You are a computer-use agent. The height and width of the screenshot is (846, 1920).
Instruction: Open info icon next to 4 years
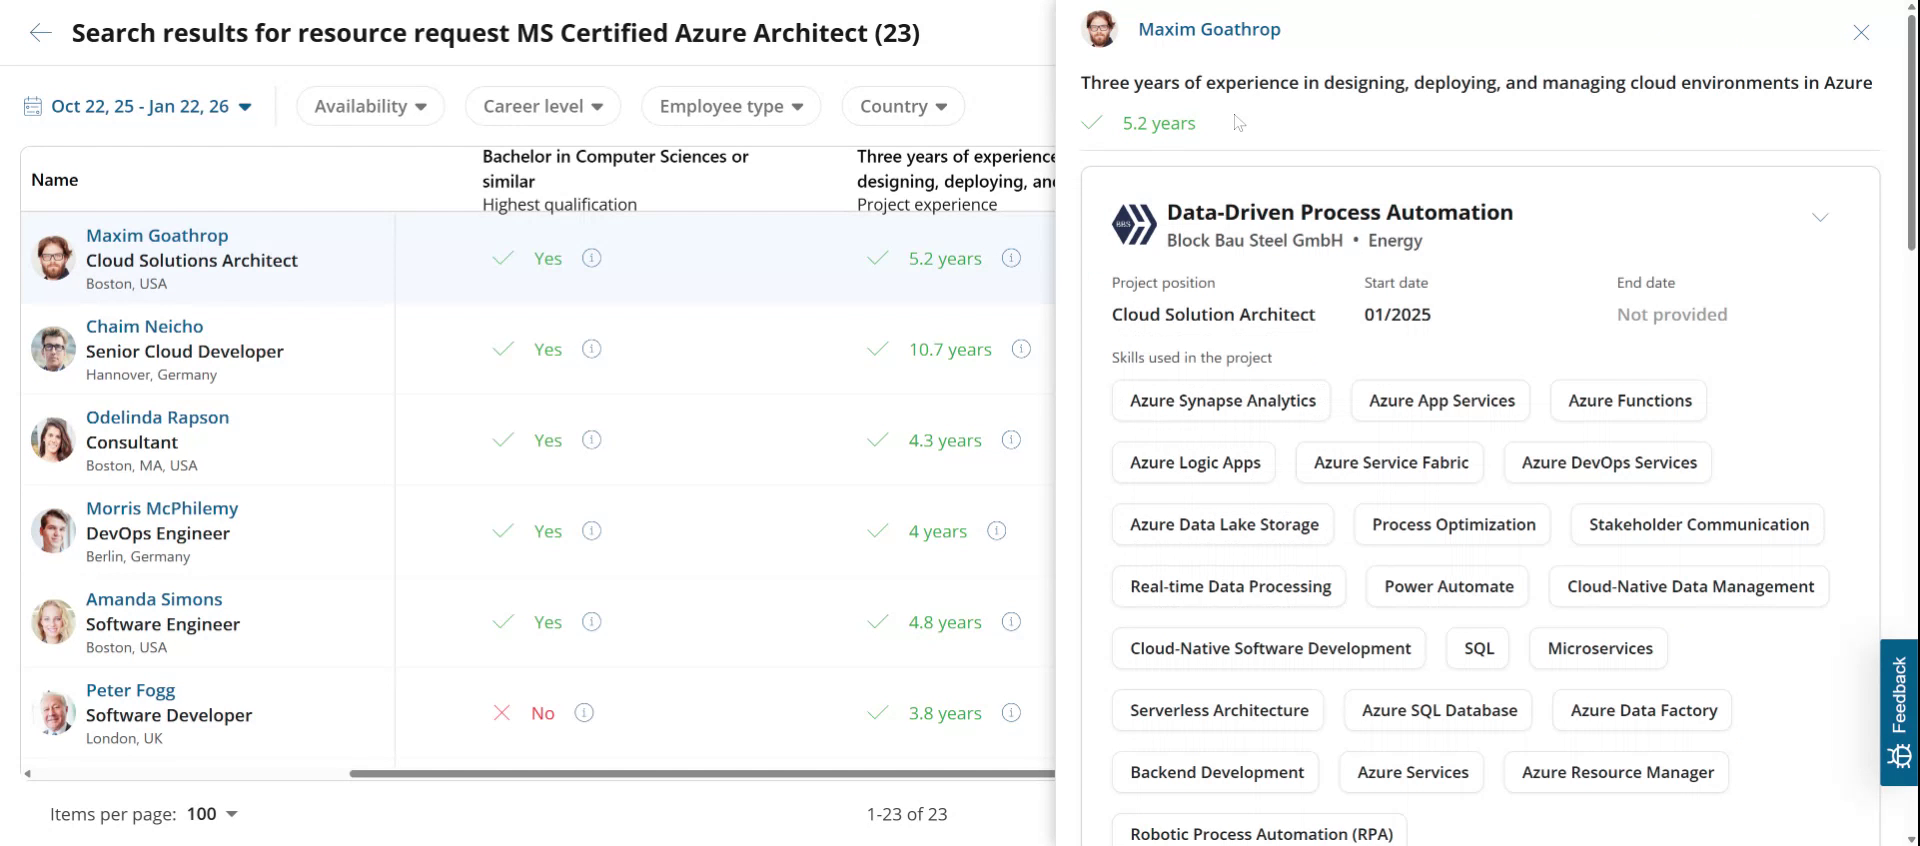[x=997, y=531]
